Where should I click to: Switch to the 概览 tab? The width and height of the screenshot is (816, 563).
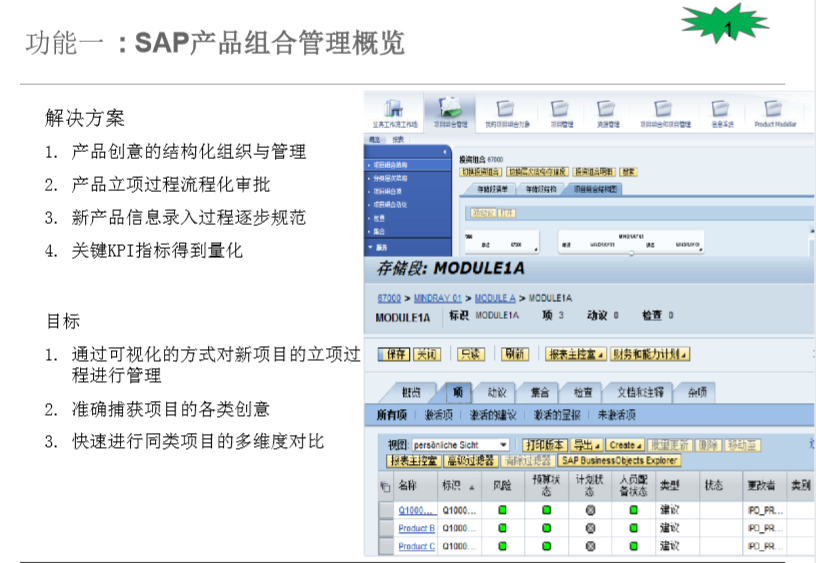(x=411, y=392)
